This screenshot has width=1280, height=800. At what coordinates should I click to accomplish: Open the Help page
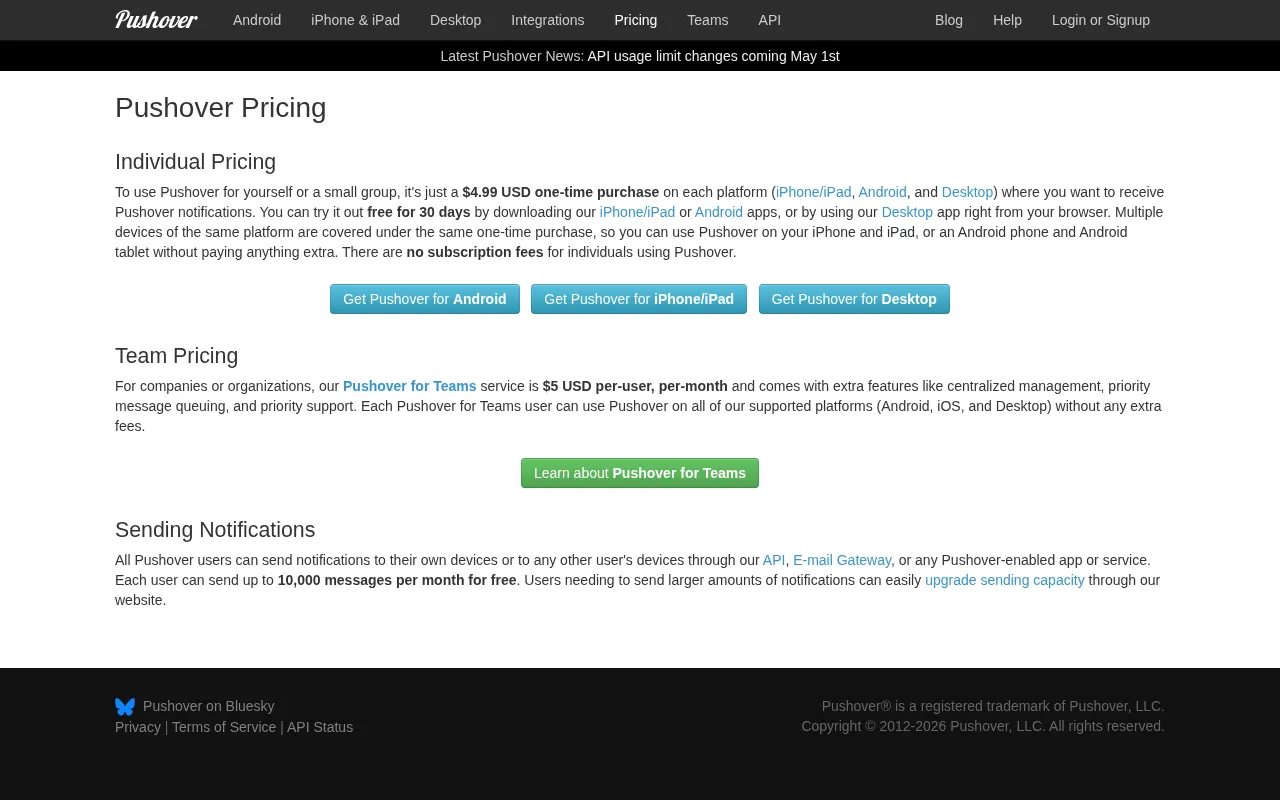pos(1007,20)
